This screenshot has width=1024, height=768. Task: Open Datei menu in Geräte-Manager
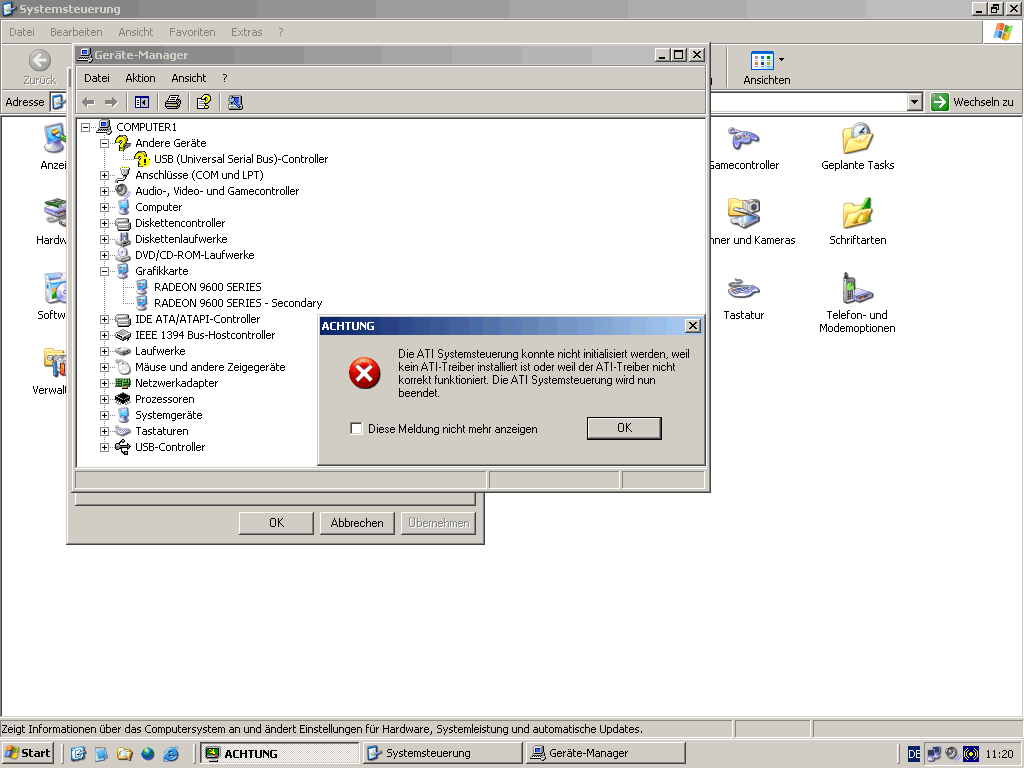(97, 78)
